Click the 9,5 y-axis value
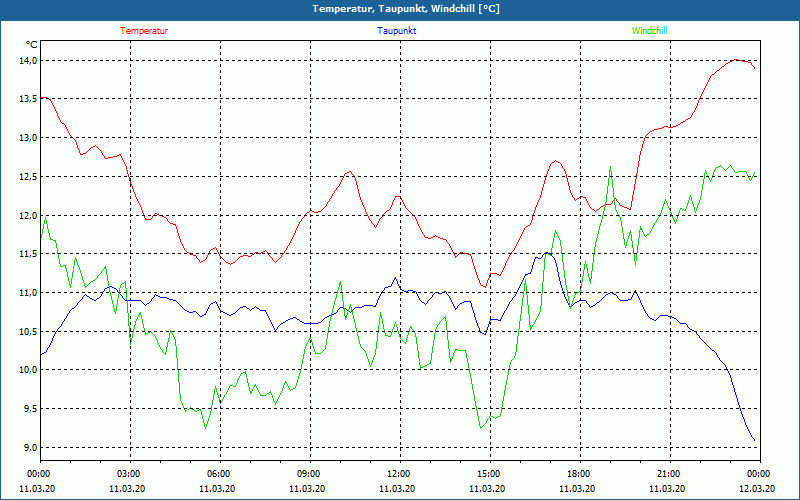Image resolution: width=800 pixels, height=500 pixels. click(30, 408)
